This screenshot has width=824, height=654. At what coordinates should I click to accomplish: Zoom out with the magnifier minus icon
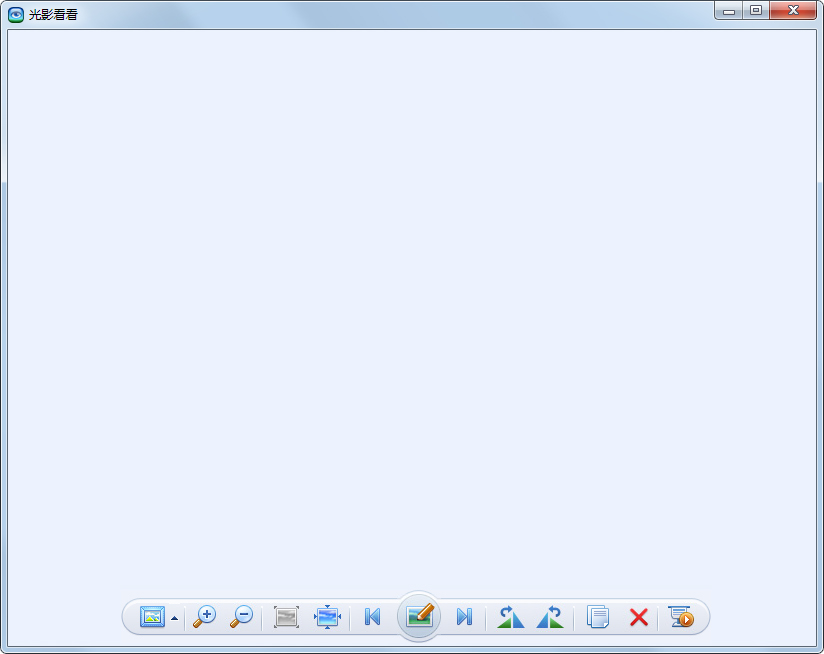pos(241,617)
